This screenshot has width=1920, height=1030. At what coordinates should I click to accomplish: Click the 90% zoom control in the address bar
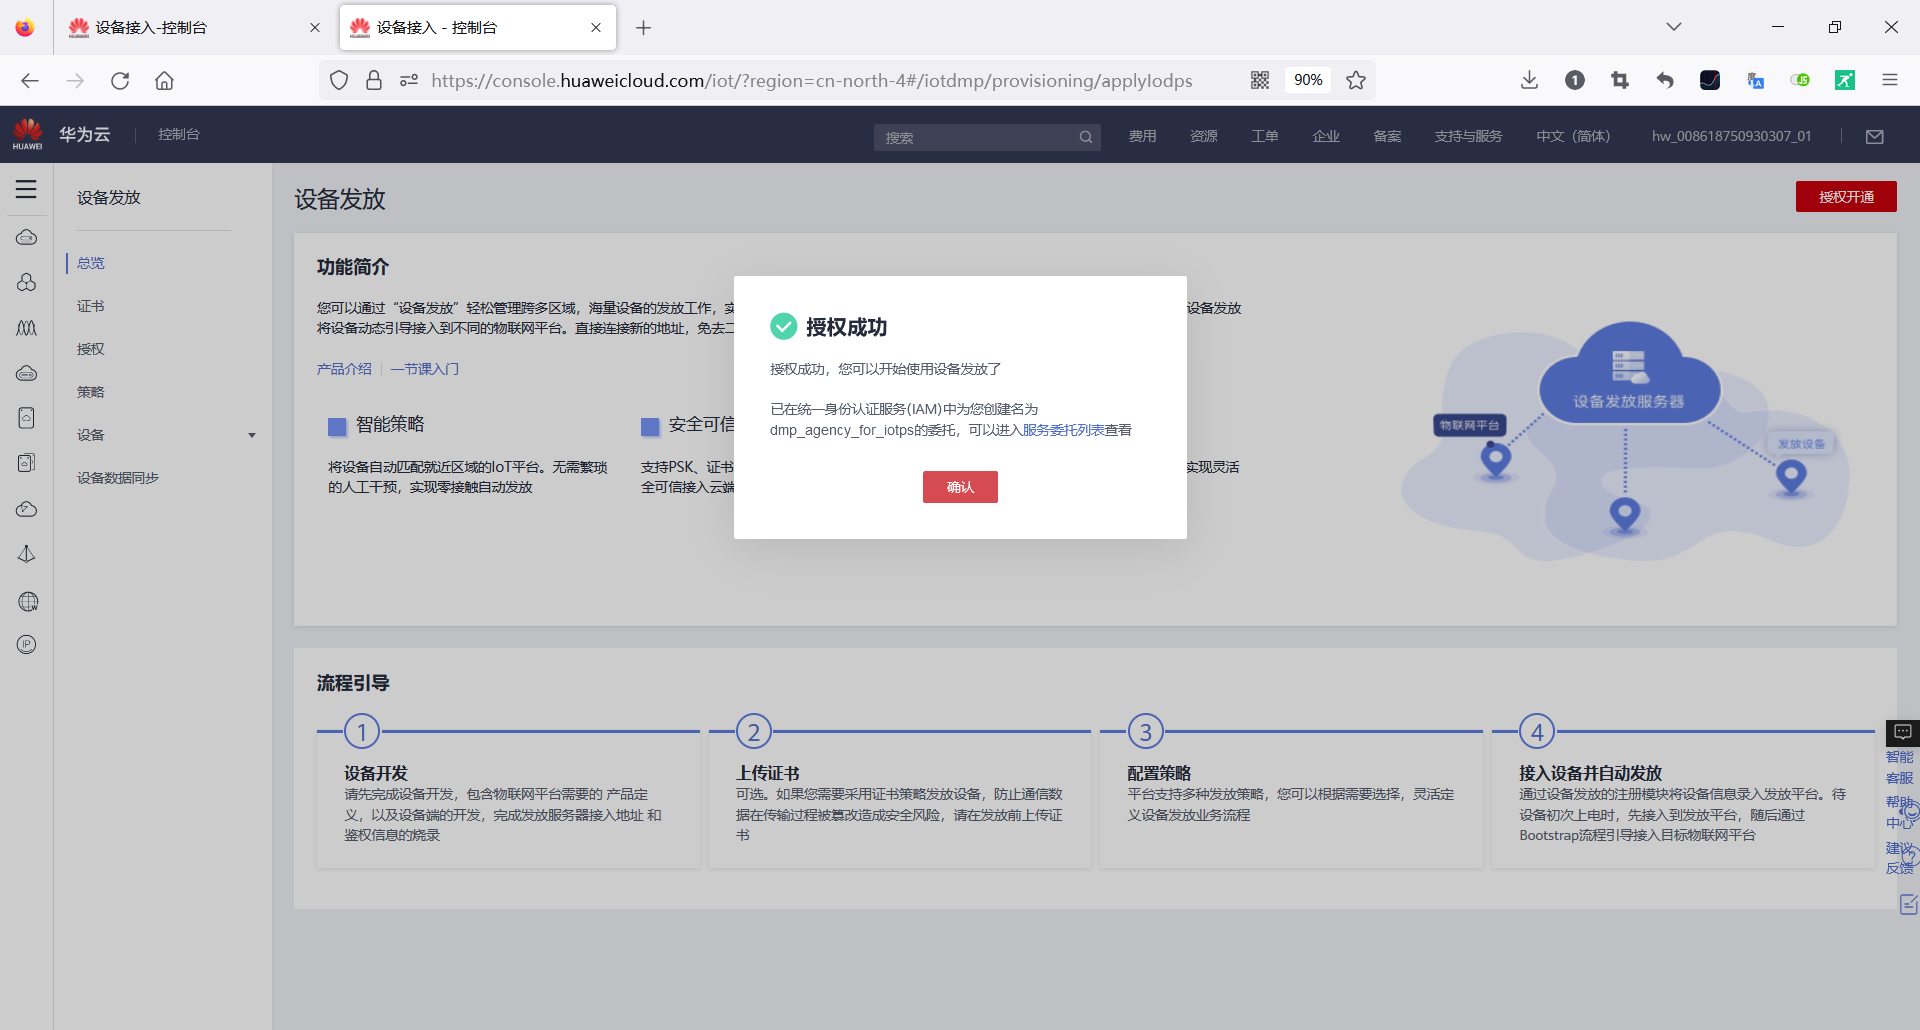1307,80
